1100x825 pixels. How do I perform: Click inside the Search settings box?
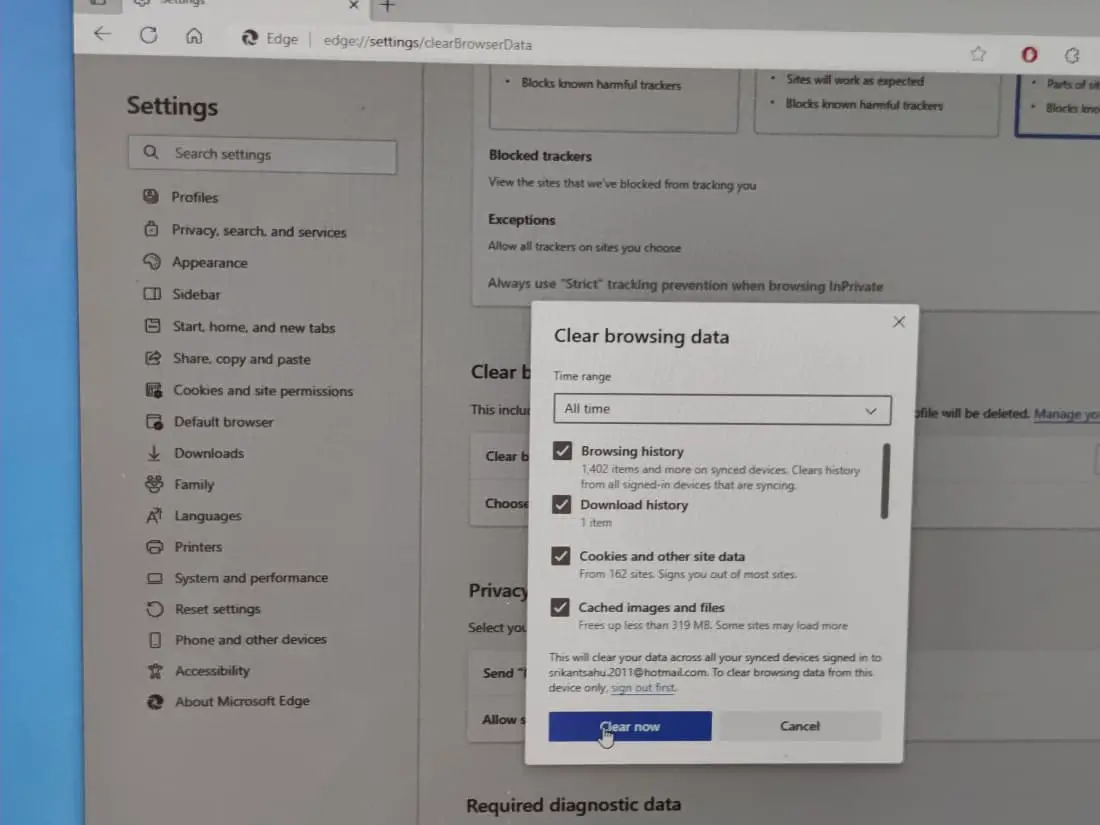click(x=262, y=156)
